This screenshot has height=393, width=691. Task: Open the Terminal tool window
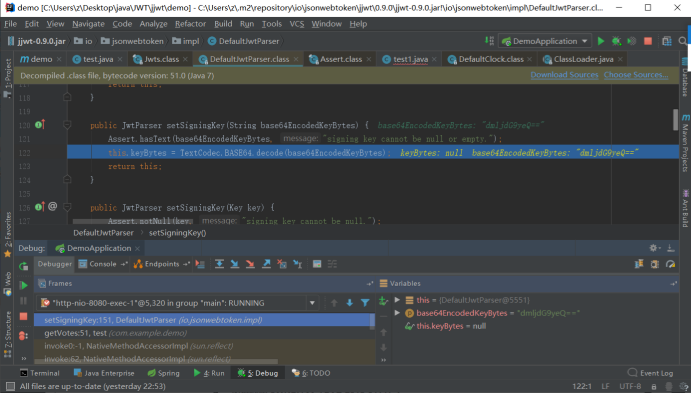(x=40, y=373)
